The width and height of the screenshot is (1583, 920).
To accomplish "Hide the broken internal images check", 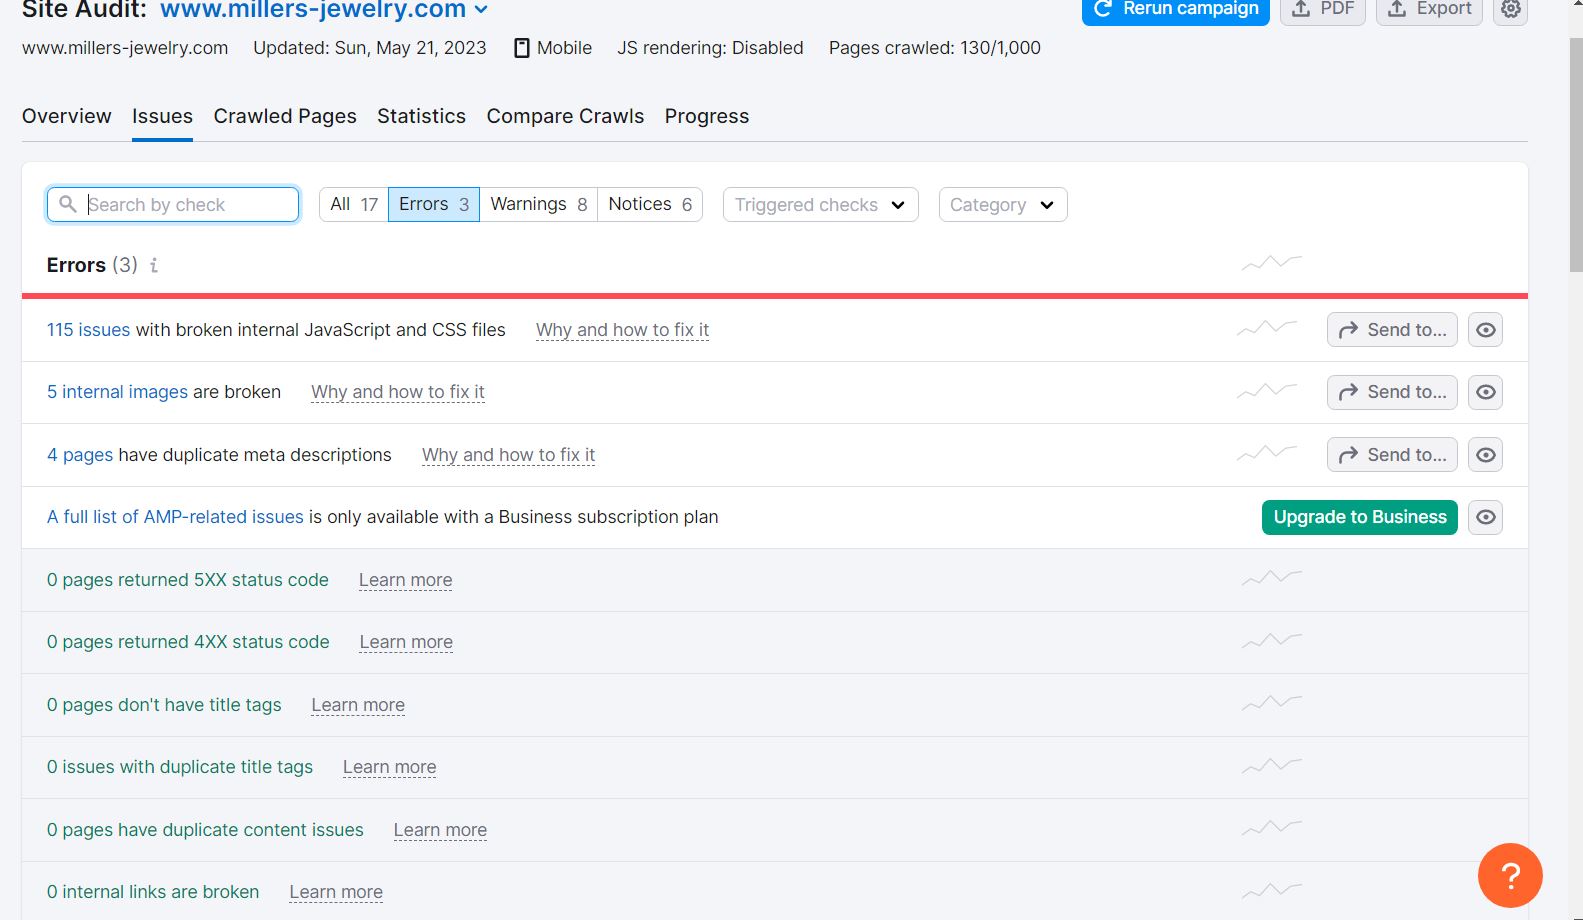I will click(x=1485, y=392).
